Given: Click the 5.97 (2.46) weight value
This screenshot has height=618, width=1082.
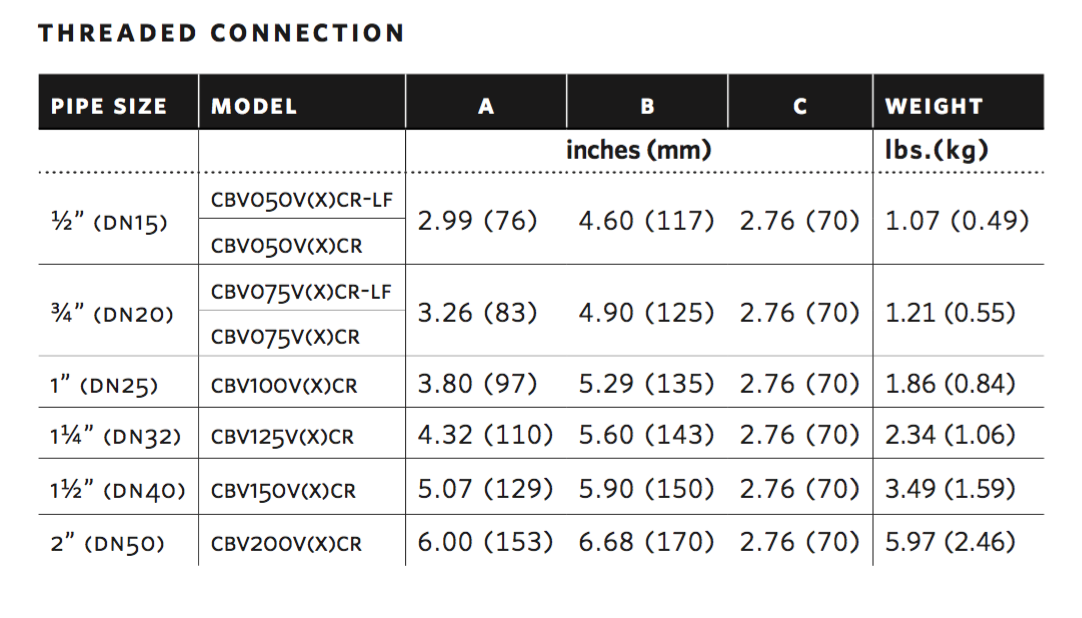Looking at the screenshot, I should (950, 542).
